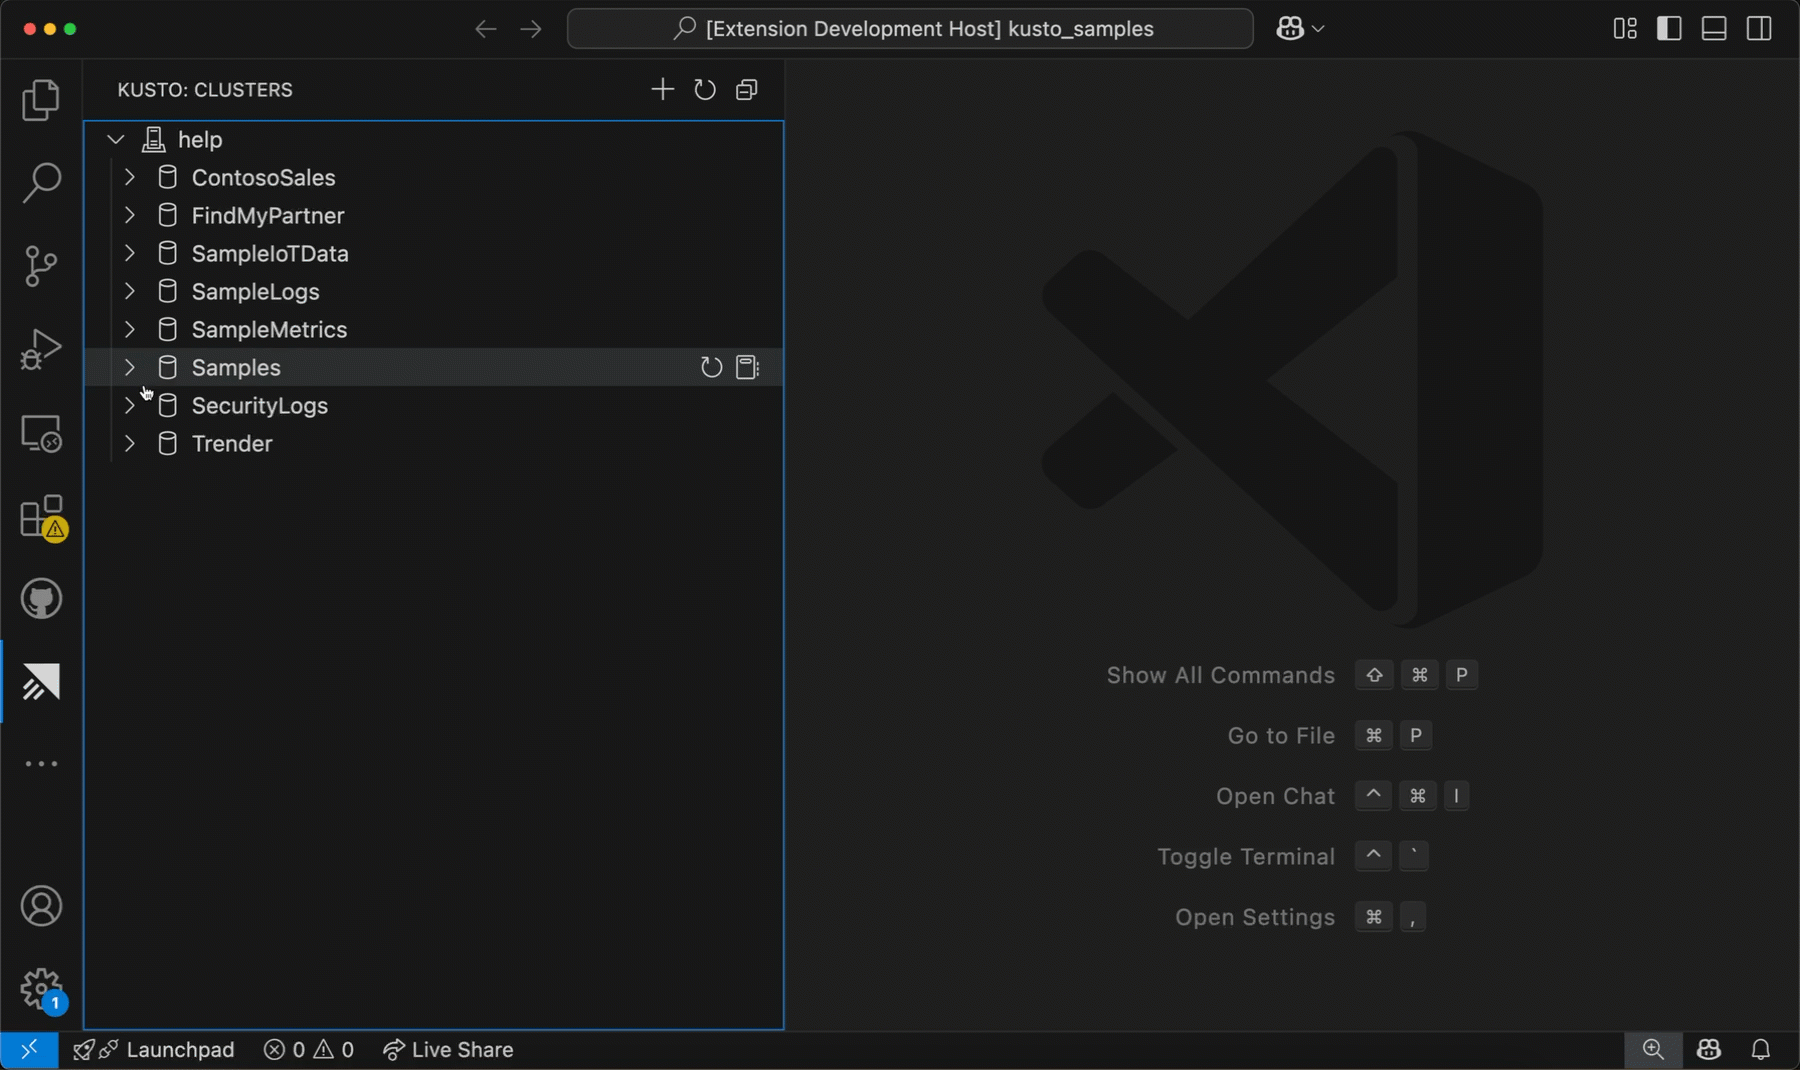Expand the FindMyPartner database

coord(130,216)
